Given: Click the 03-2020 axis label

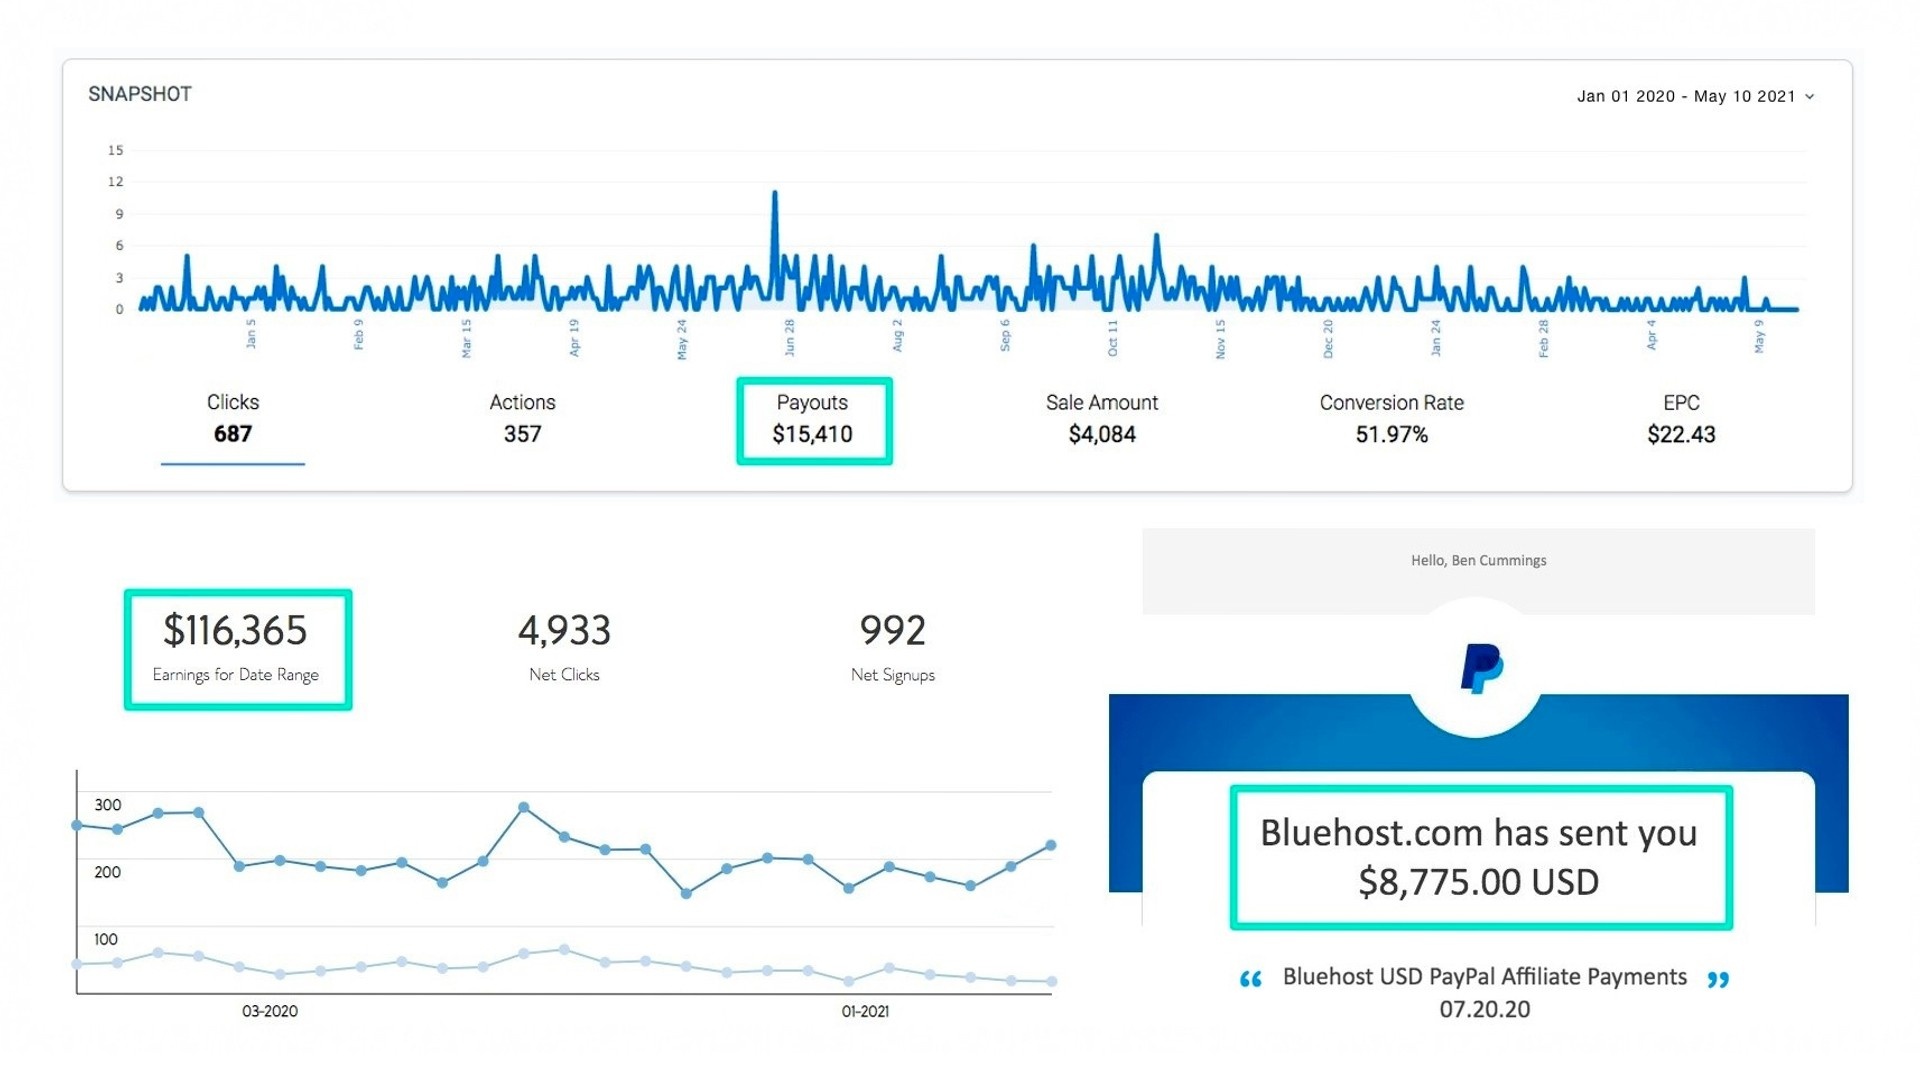Looking at the screenshot, I should tap(269, 1011).
